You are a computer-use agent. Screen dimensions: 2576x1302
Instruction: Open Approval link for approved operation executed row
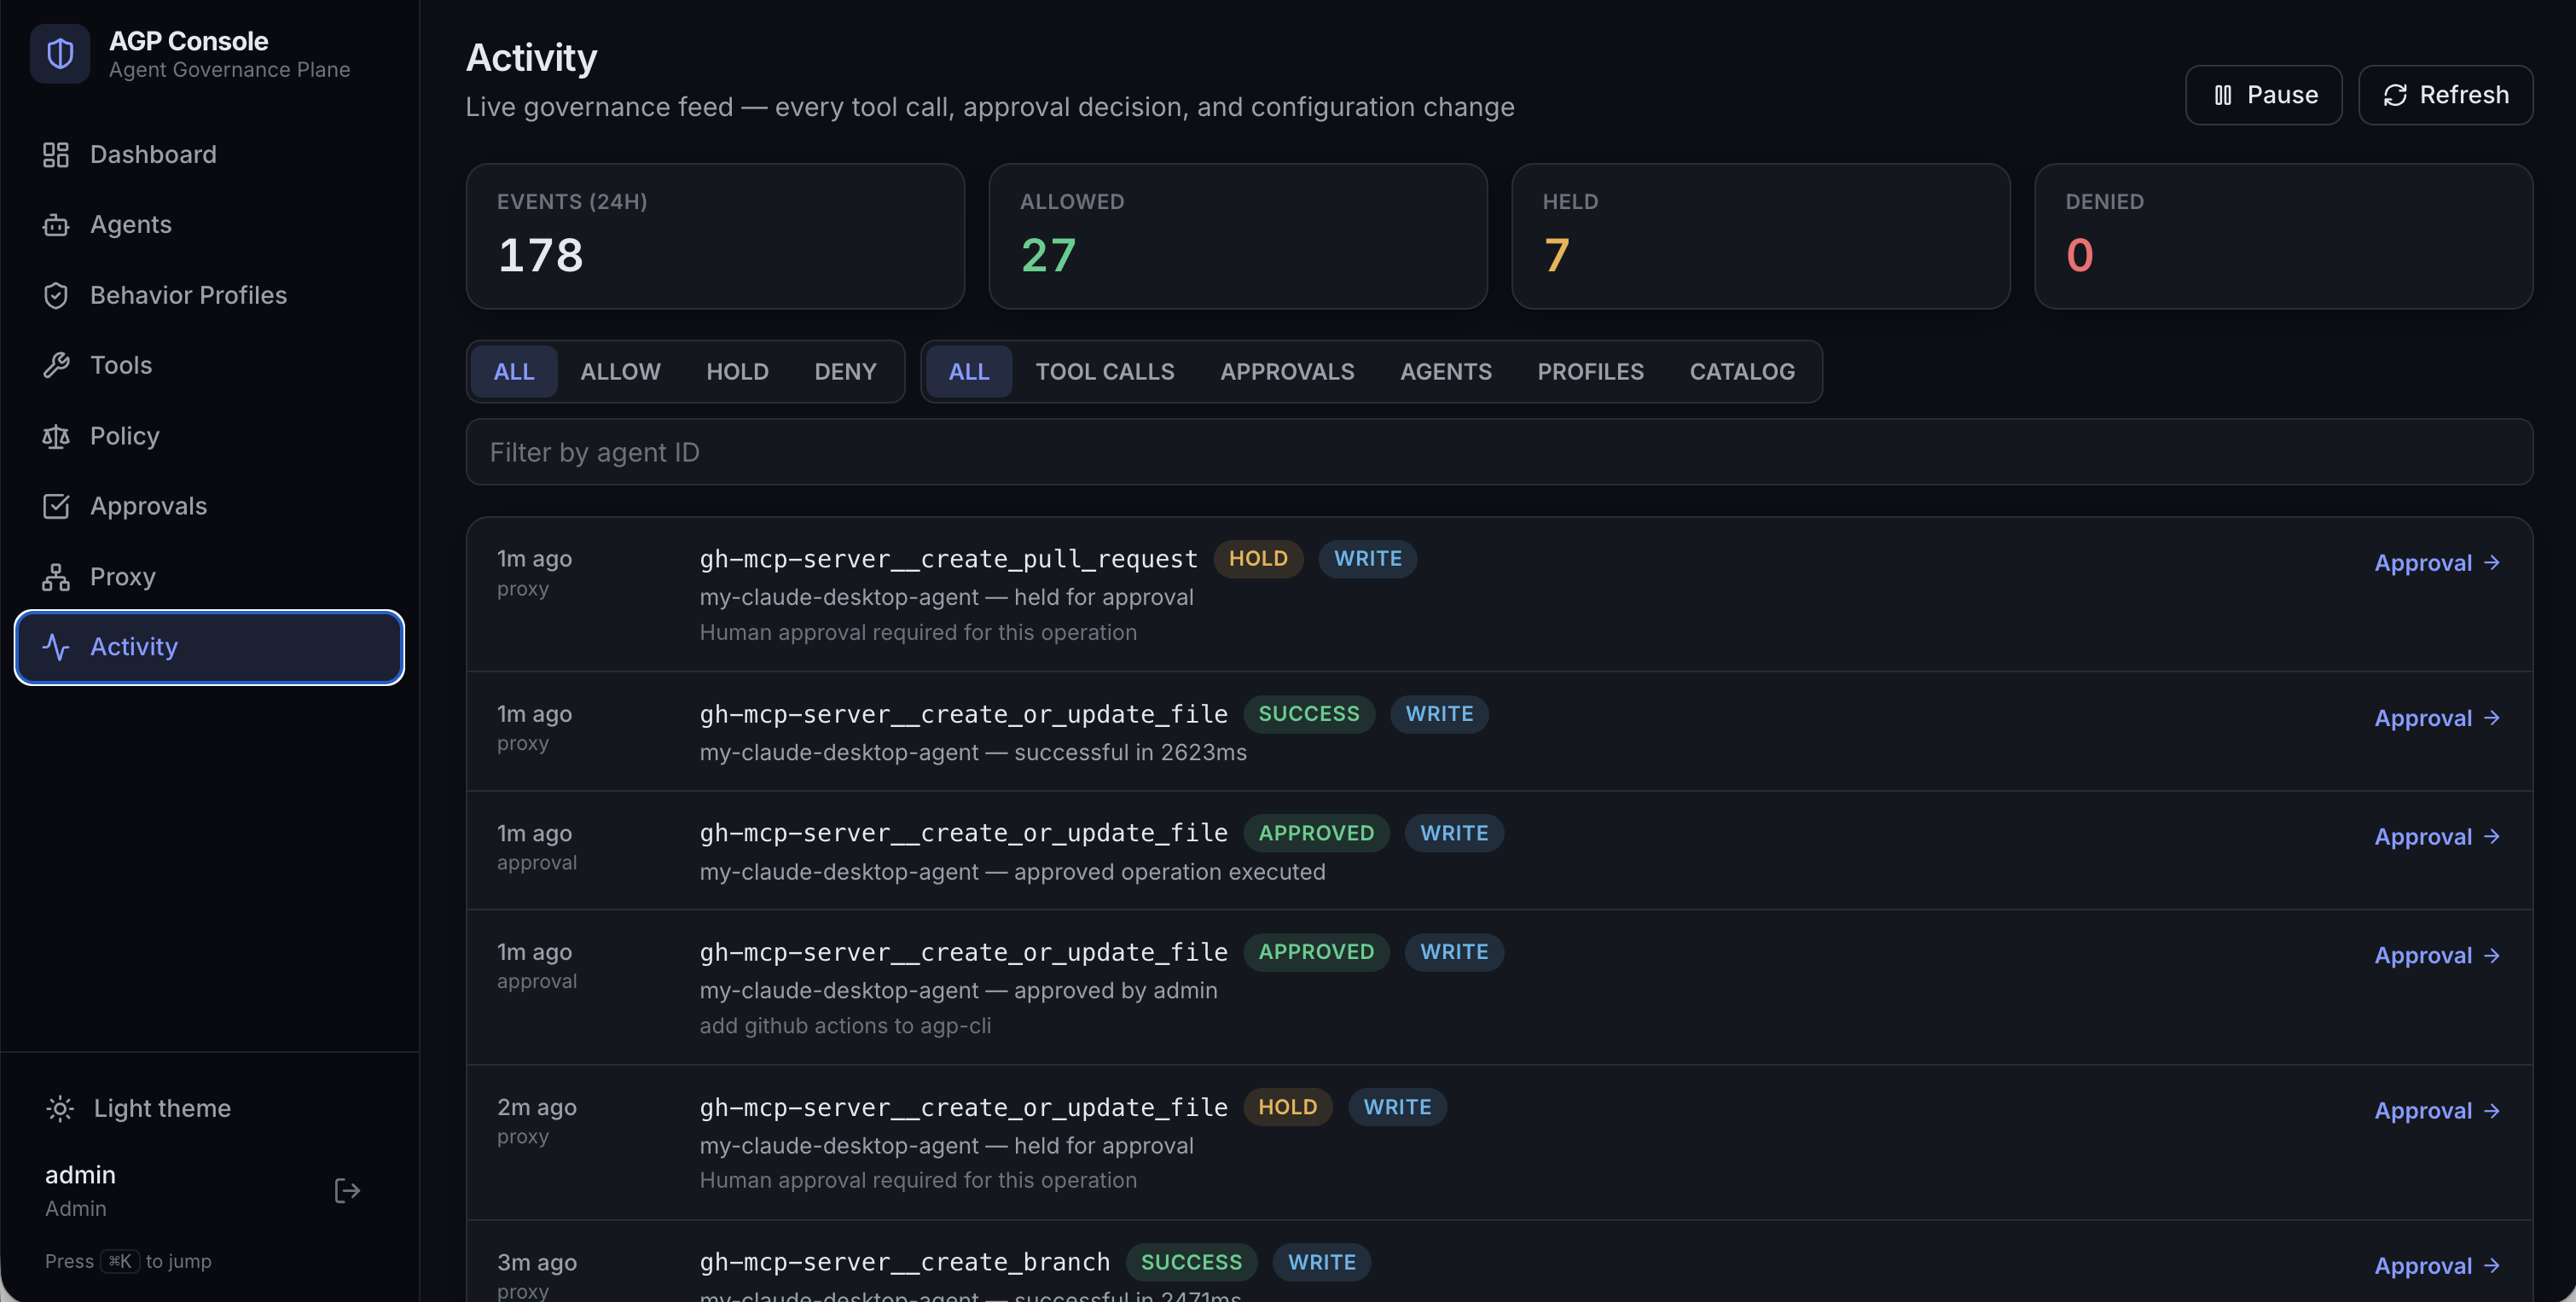click(2437, 837)
